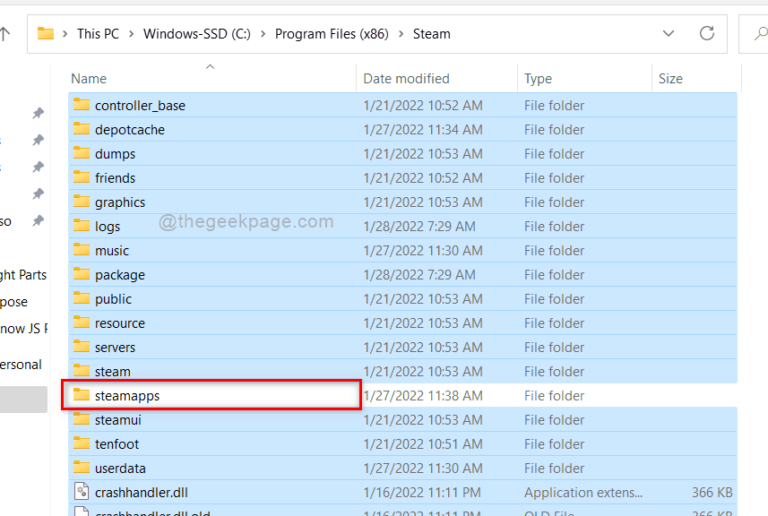Click the package folder name
The width and height of the screenshot is (768, 516).
pos(120,275)
